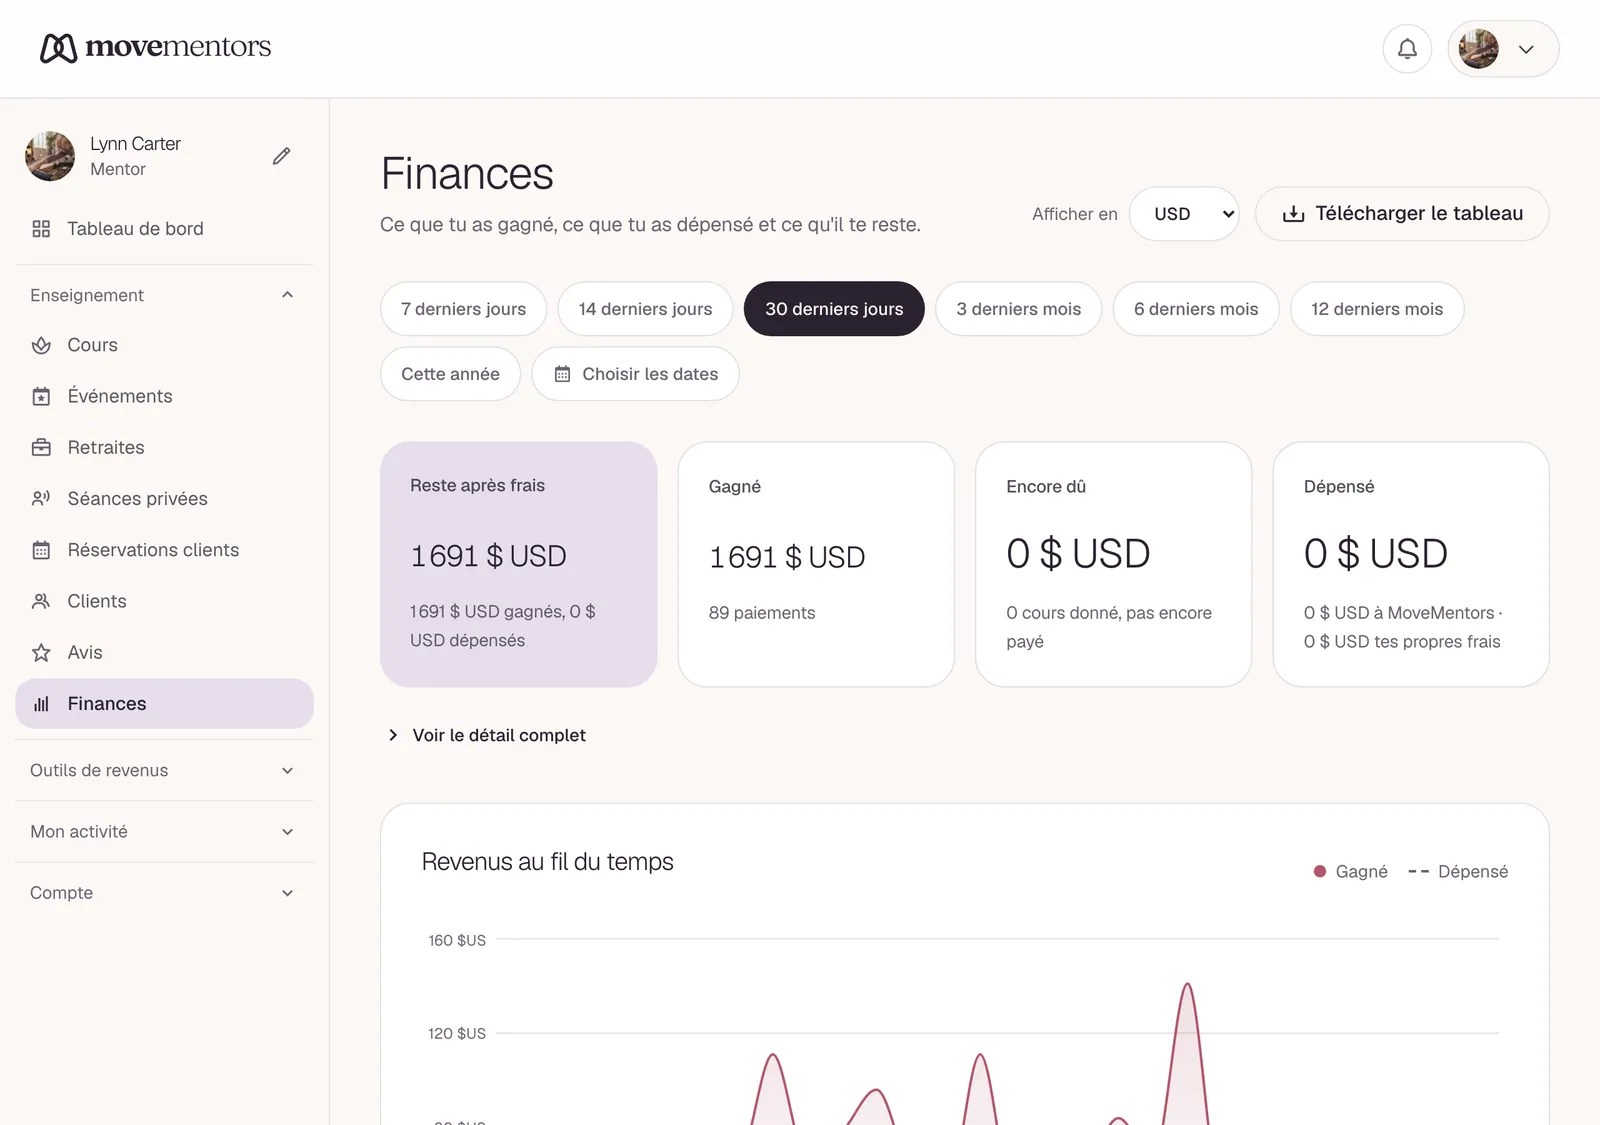Expand the Outils de revenus section

pyautogui.click(x=164, y=770)
